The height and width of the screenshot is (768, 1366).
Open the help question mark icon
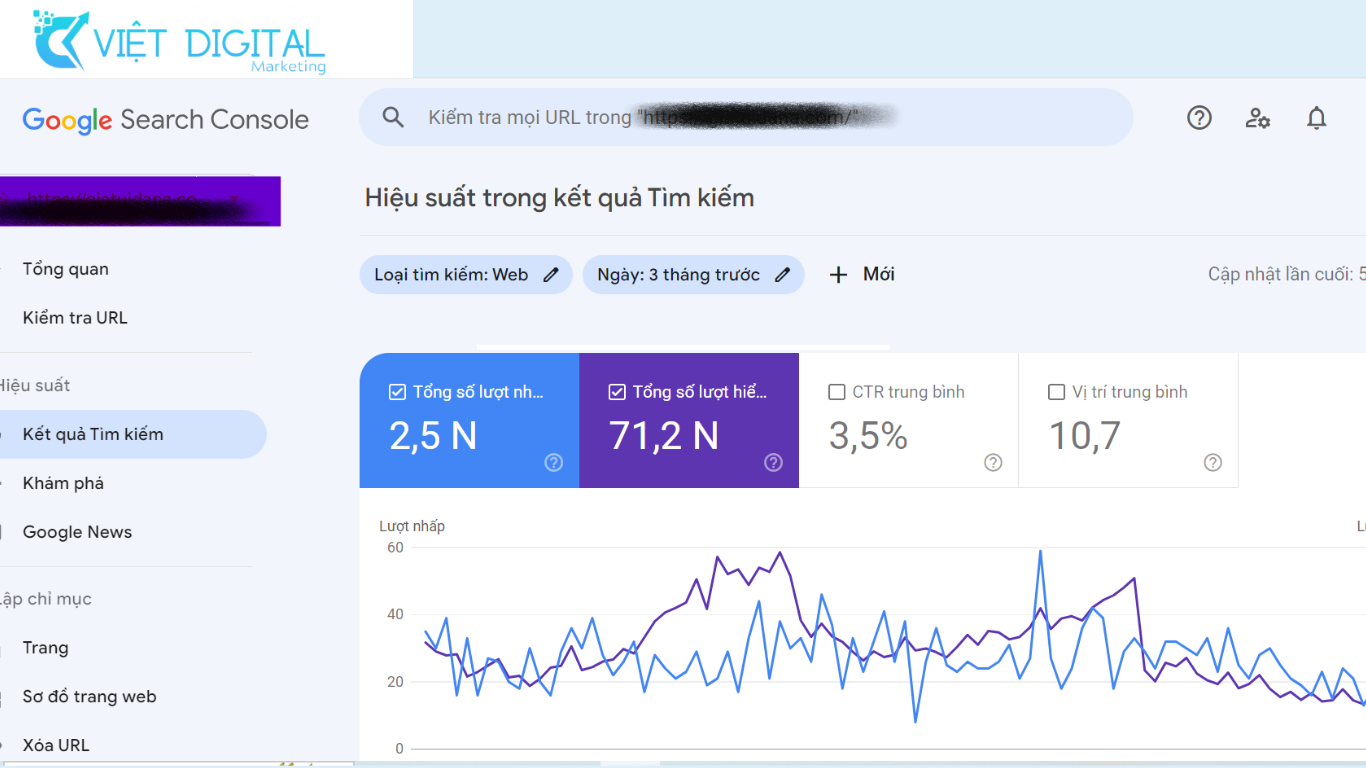pyautogui.click(x=1199, y=118)
